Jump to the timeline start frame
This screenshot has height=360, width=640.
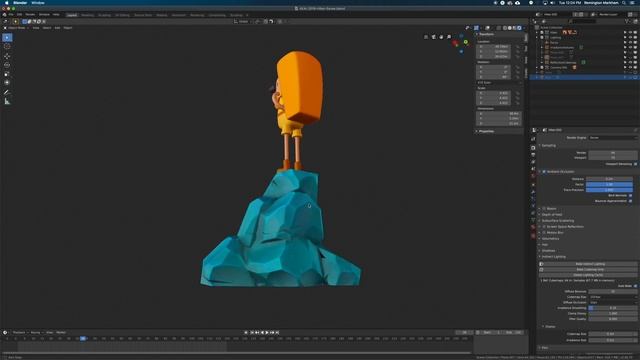click(x=252, y=333)
